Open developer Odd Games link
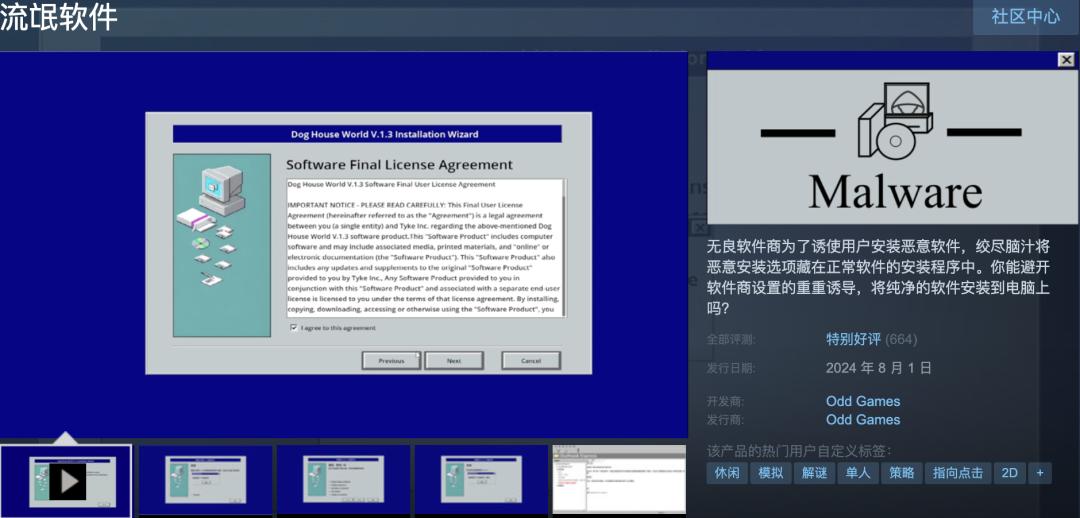This screenshot has height=518, width=1080. pos(863,401)
